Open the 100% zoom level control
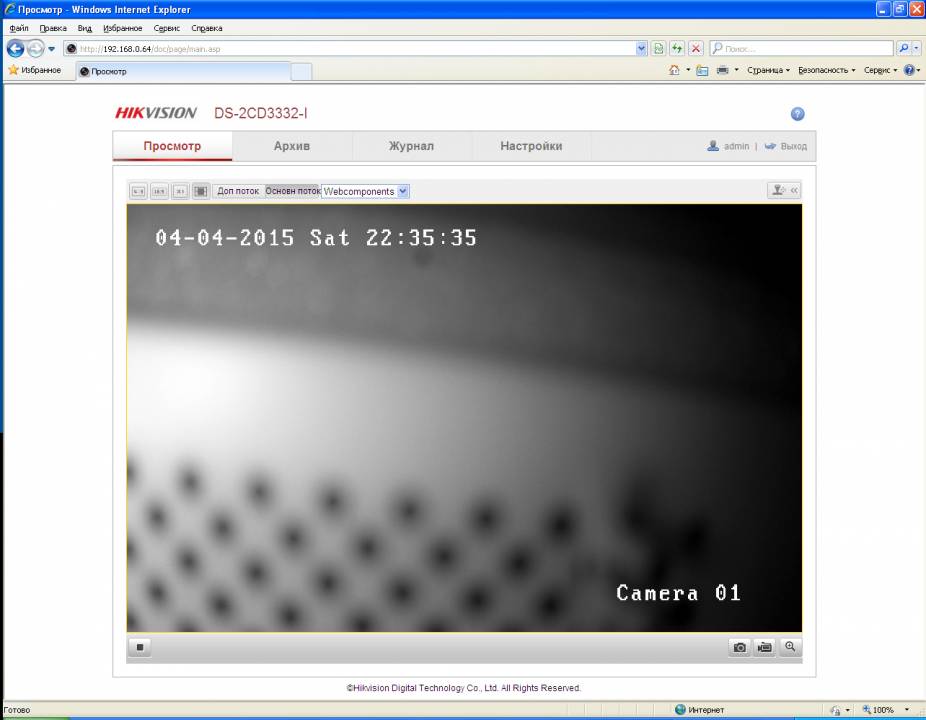926x720 pixels. 885,710
